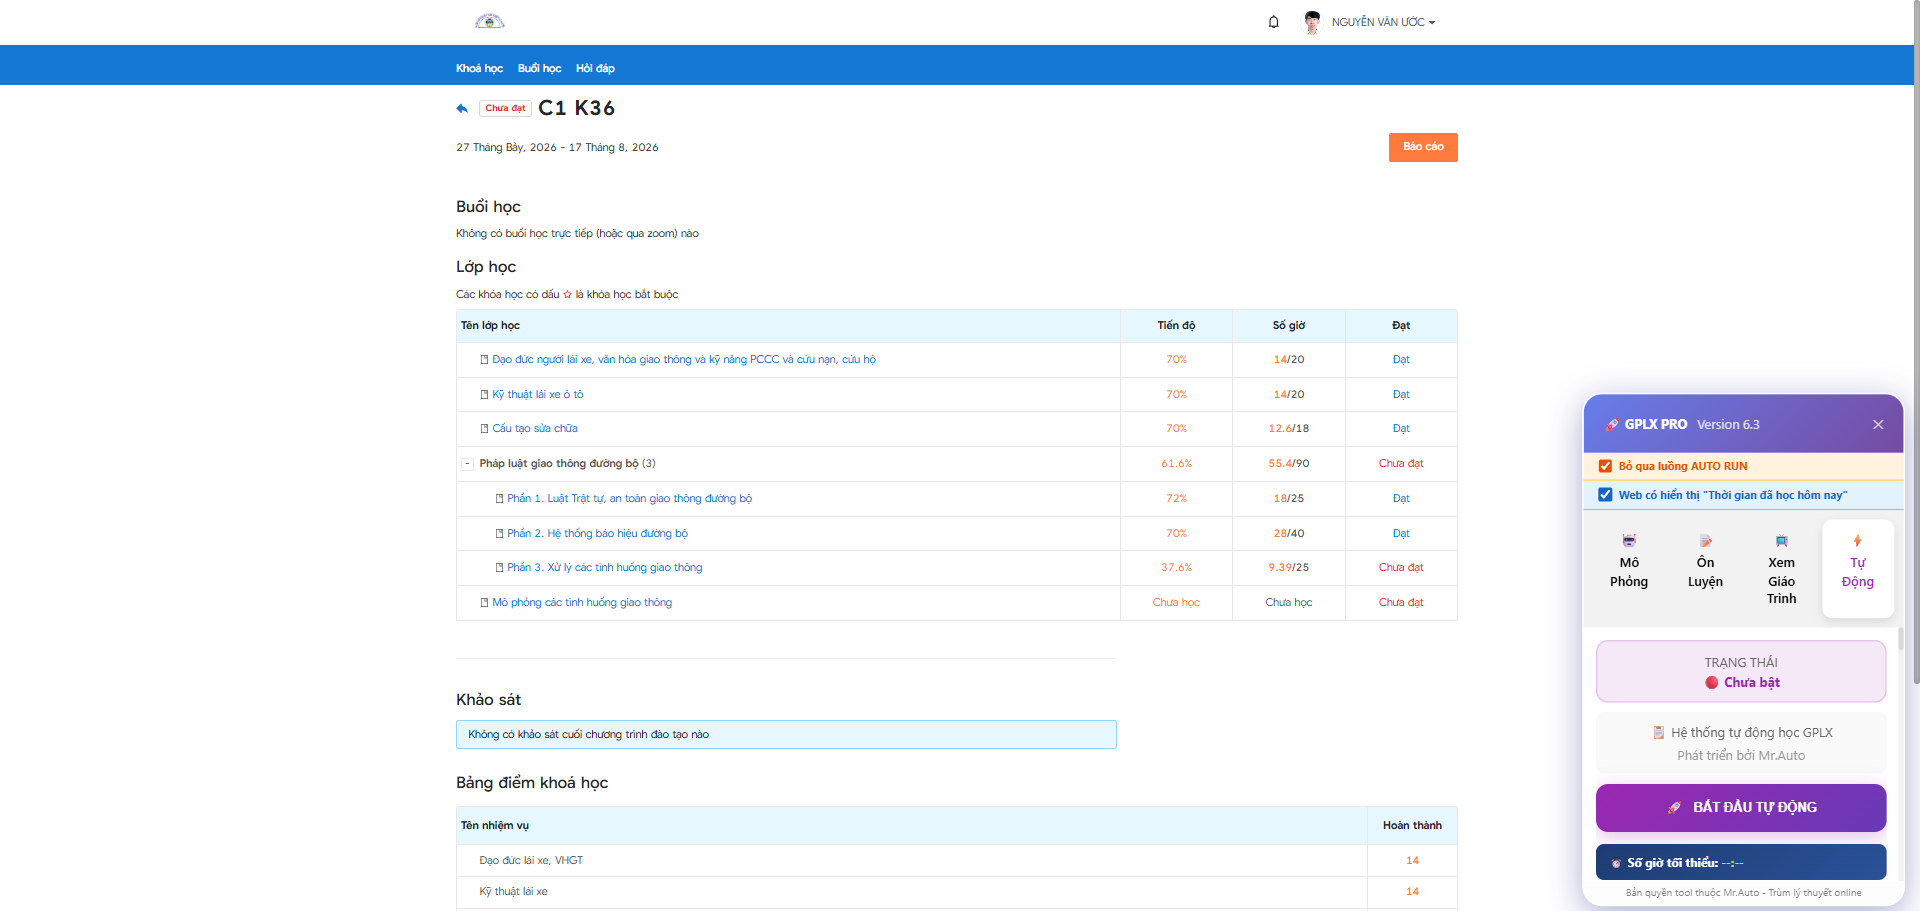
Task: Click the Số giờ tối thiểu bar
Action: tap(1741, 863)
